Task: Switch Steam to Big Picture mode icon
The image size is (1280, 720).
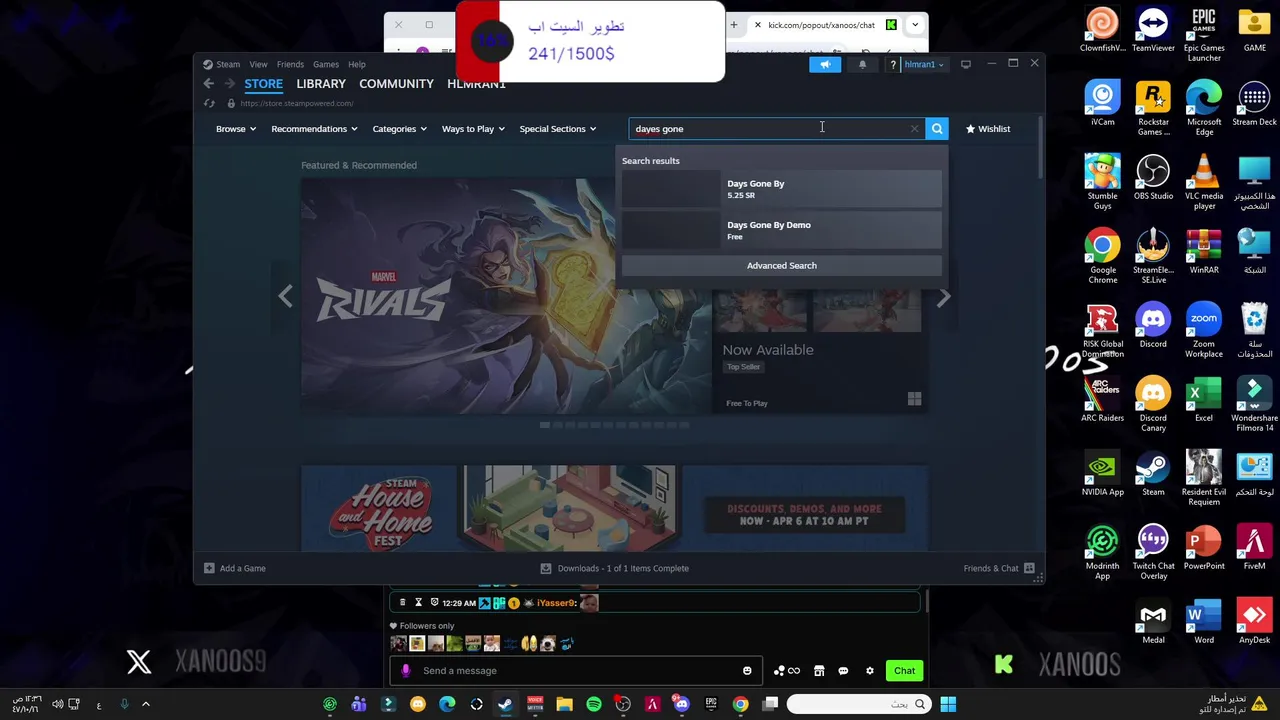Action: [965, 64]
